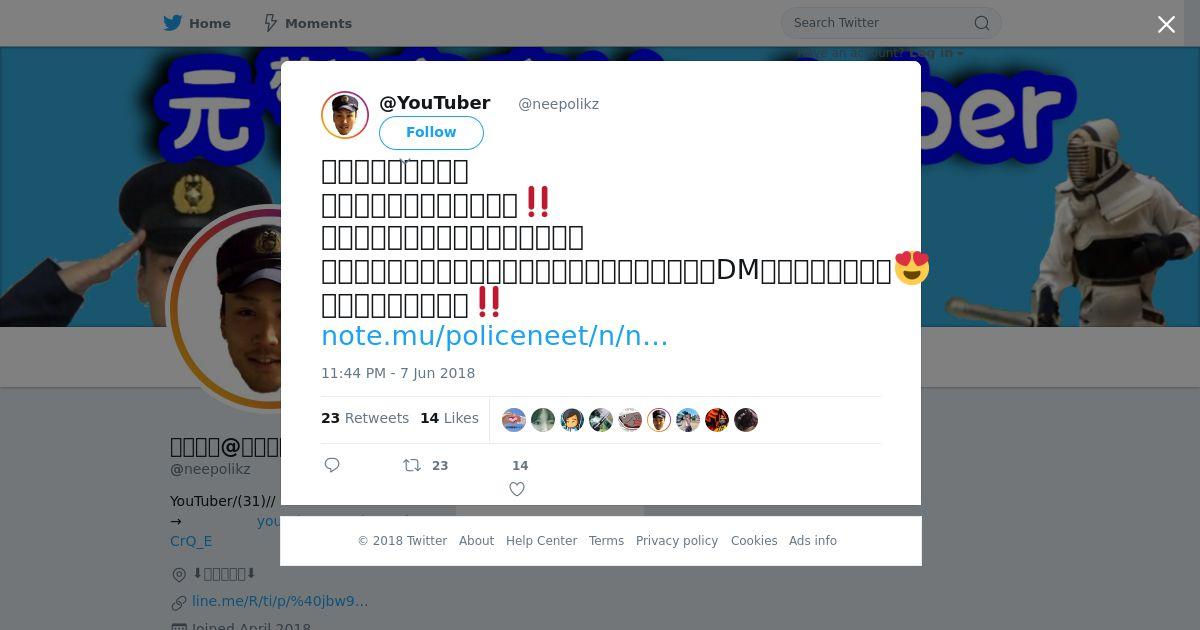Open the line.me profile link

click(280, 601)
